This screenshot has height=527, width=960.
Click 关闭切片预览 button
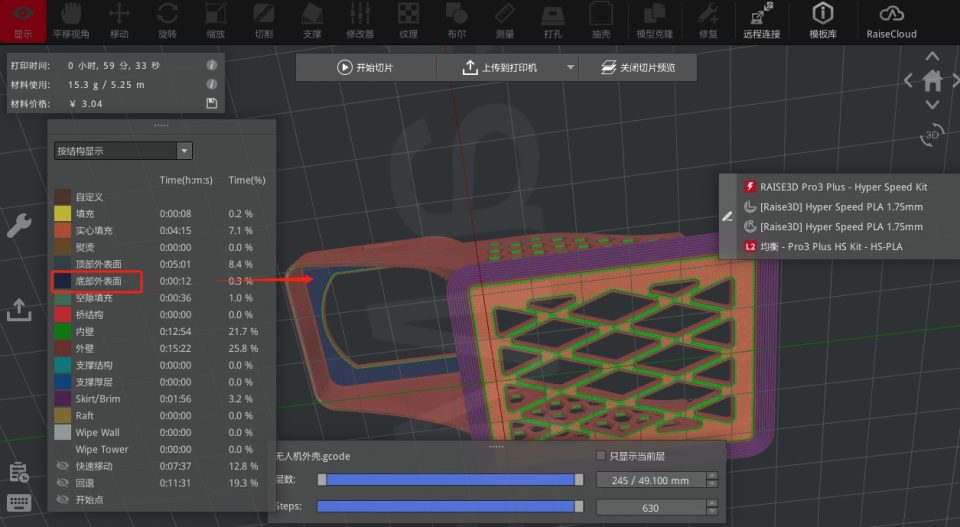(x=638, y=67)
